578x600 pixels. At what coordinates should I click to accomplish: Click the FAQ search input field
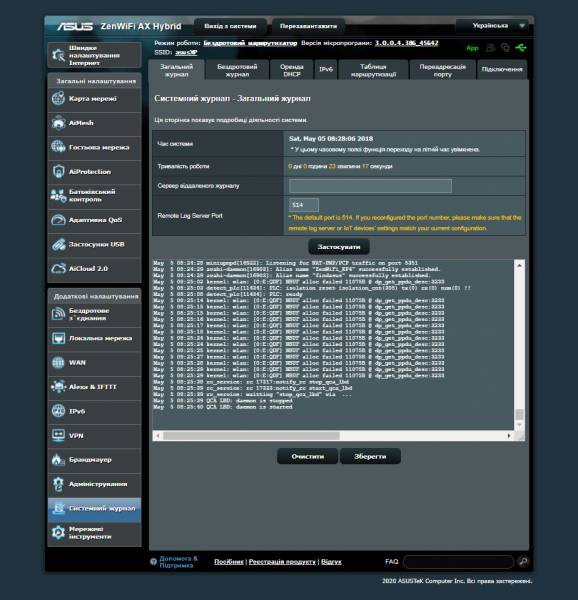click(458, 562)
